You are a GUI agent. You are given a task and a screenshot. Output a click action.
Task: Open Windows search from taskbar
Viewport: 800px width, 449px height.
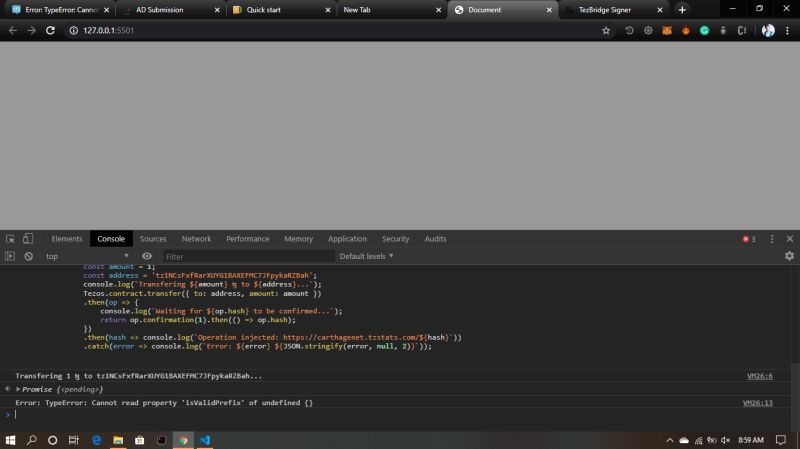click(x=32, y=440)
